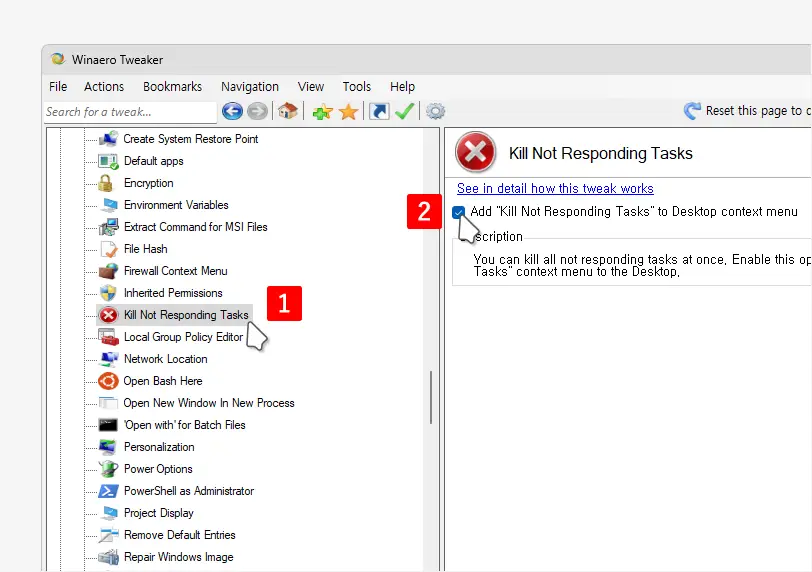Select Open Bash Here tree item
The width and height of the screenshot is (812, 572).
point(162,381)
